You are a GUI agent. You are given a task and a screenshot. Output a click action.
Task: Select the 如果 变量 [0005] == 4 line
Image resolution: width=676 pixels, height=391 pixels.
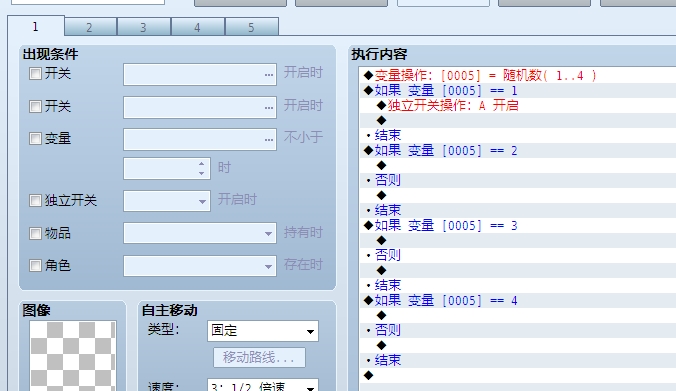click(x=517, y=300)
